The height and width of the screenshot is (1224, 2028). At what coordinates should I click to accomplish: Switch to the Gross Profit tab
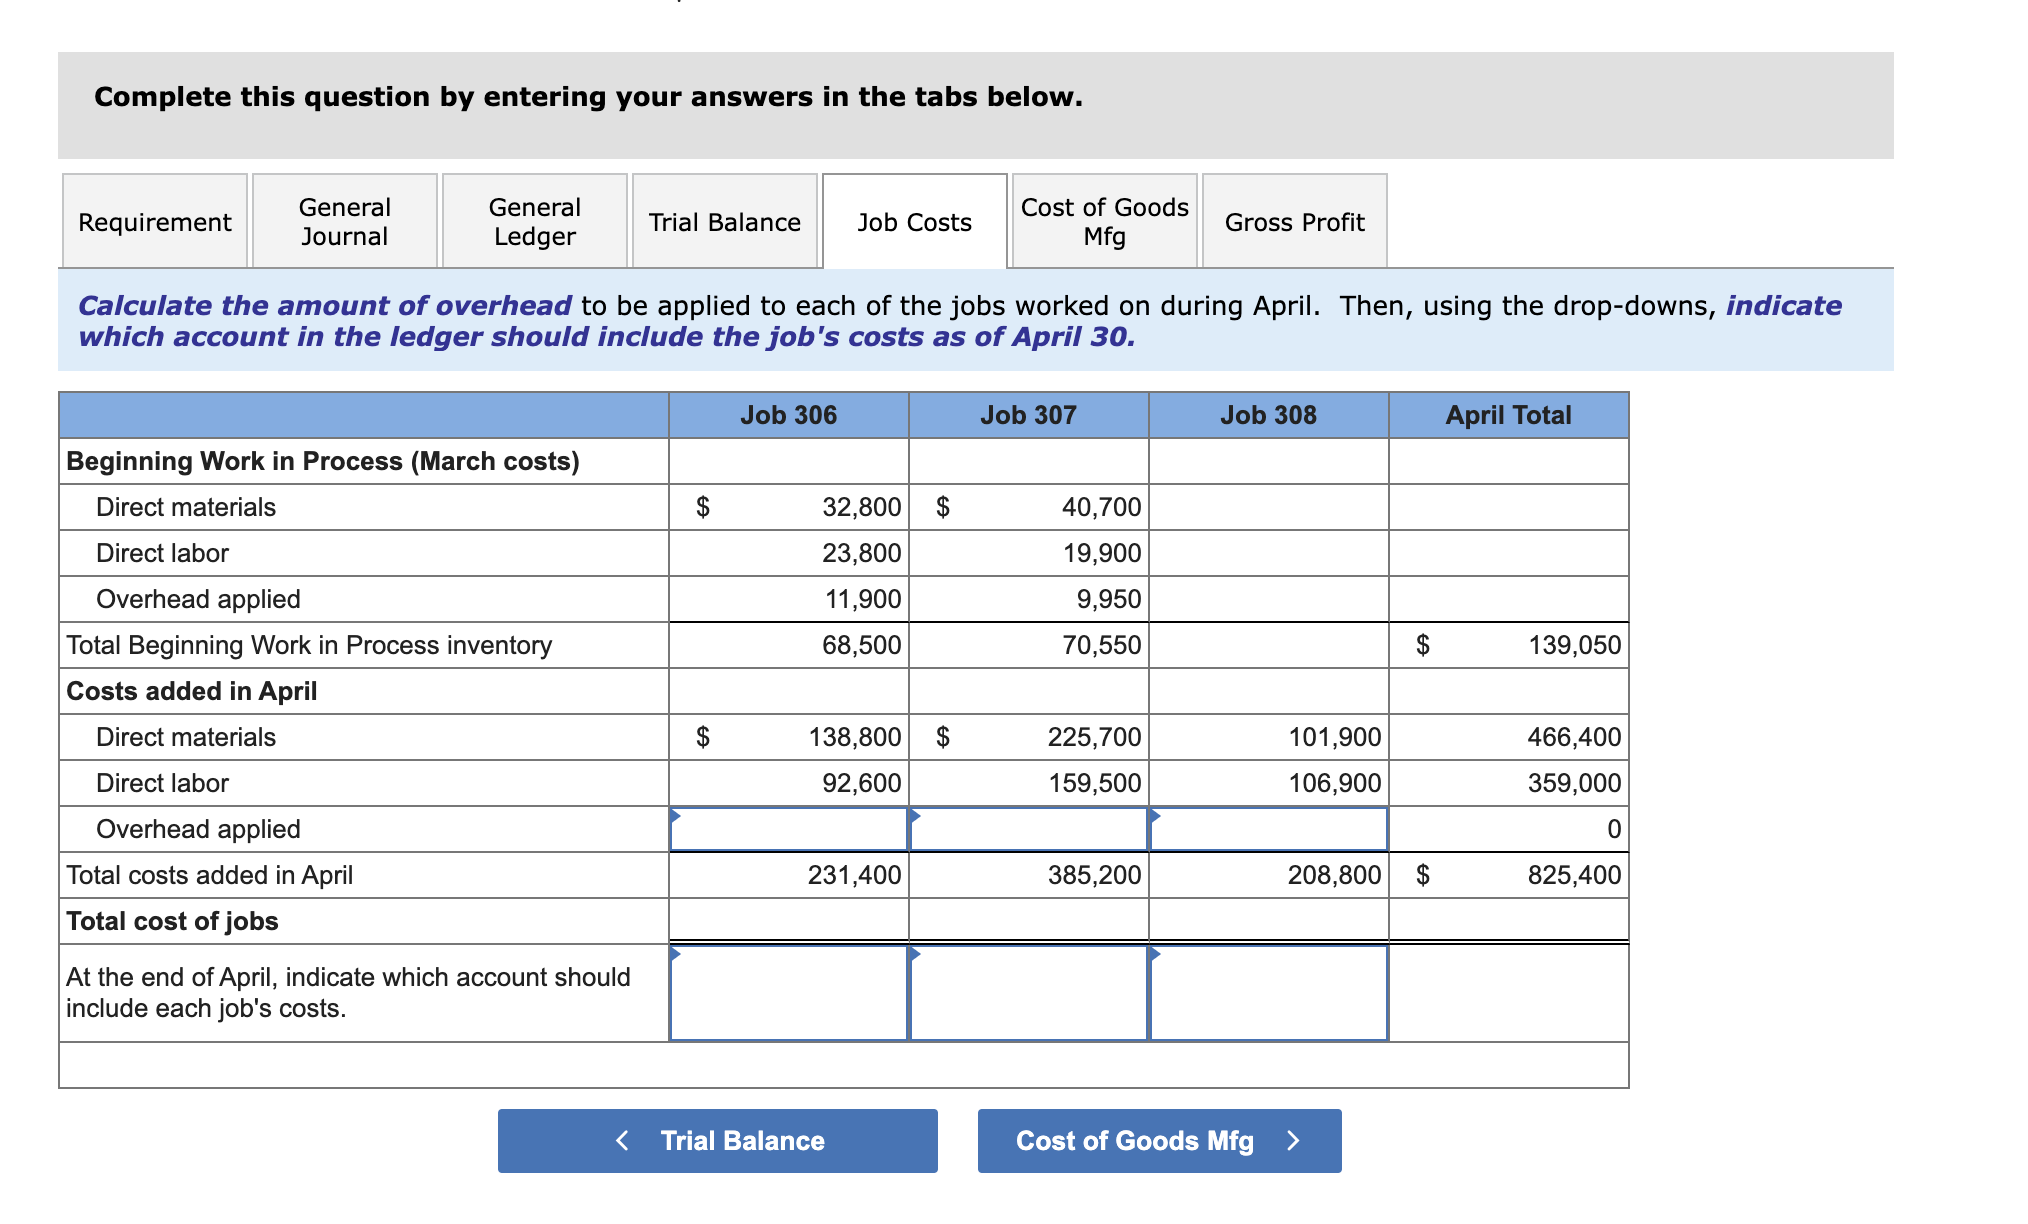click(x=1294, y=221)
